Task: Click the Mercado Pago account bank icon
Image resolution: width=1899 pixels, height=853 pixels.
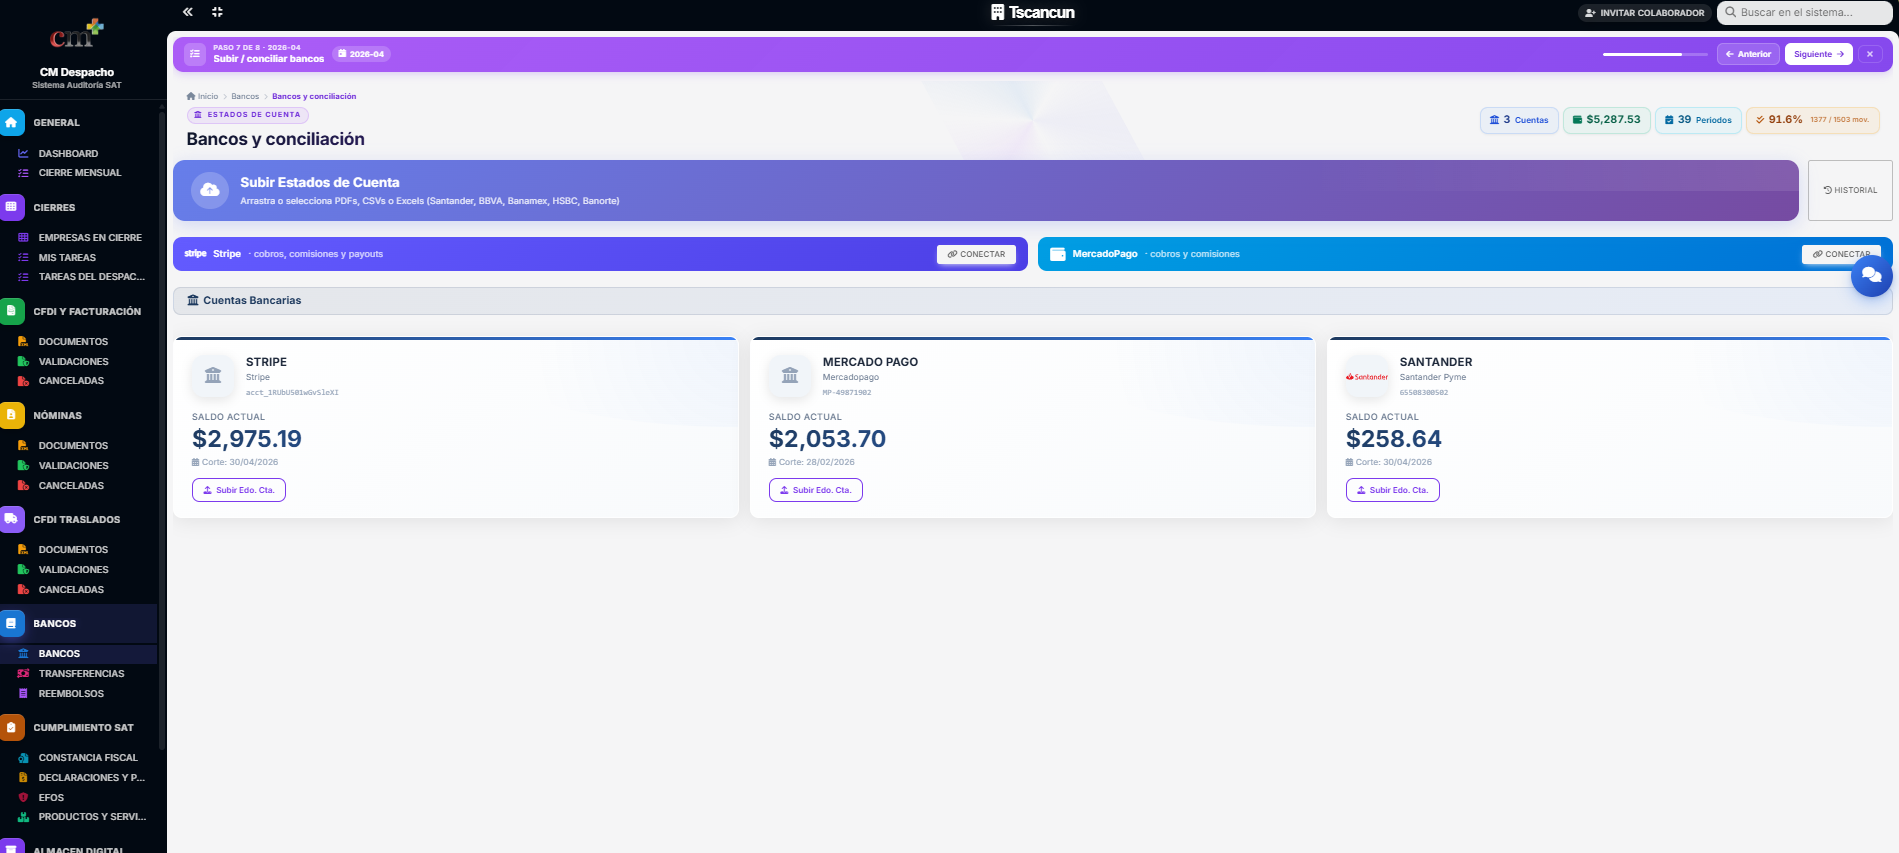Action: pyautogui.click(x=790, y=376)
